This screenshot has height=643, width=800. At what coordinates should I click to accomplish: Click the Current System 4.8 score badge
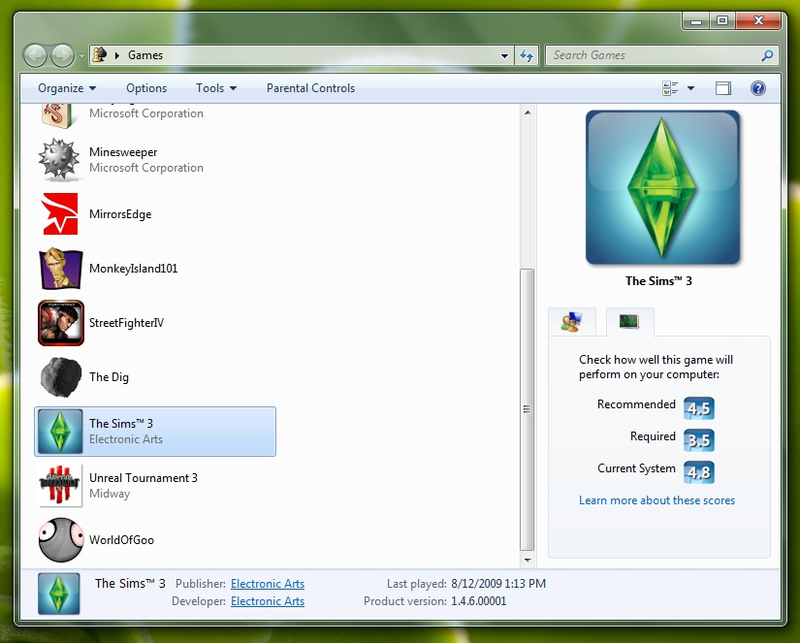pos(698,473)
